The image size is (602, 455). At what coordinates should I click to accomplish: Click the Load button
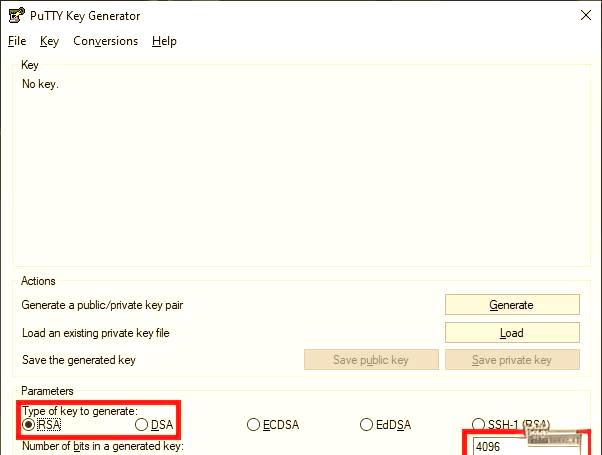[x=512, y=333]
